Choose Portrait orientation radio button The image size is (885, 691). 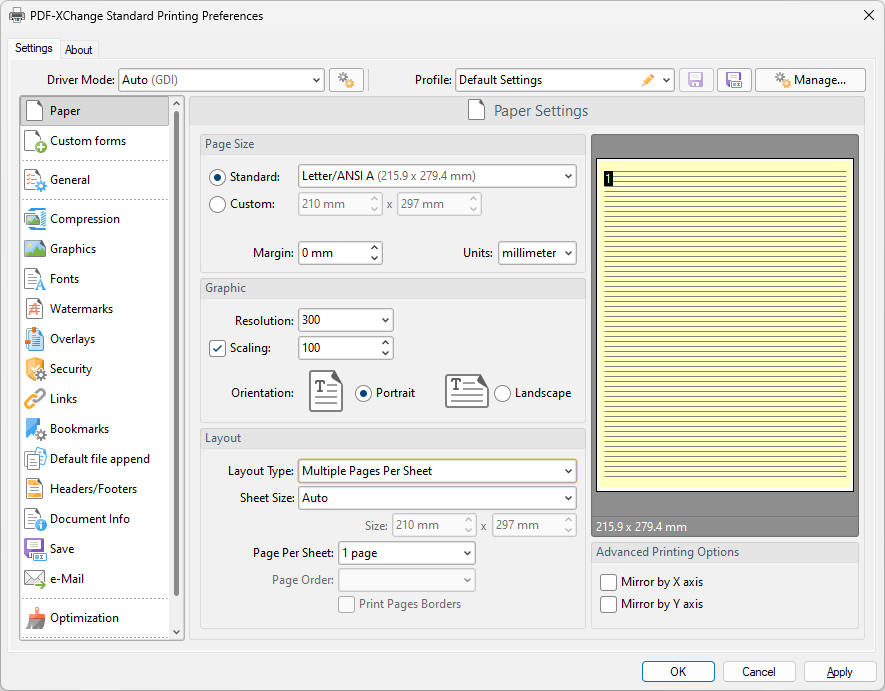(363, 393)
